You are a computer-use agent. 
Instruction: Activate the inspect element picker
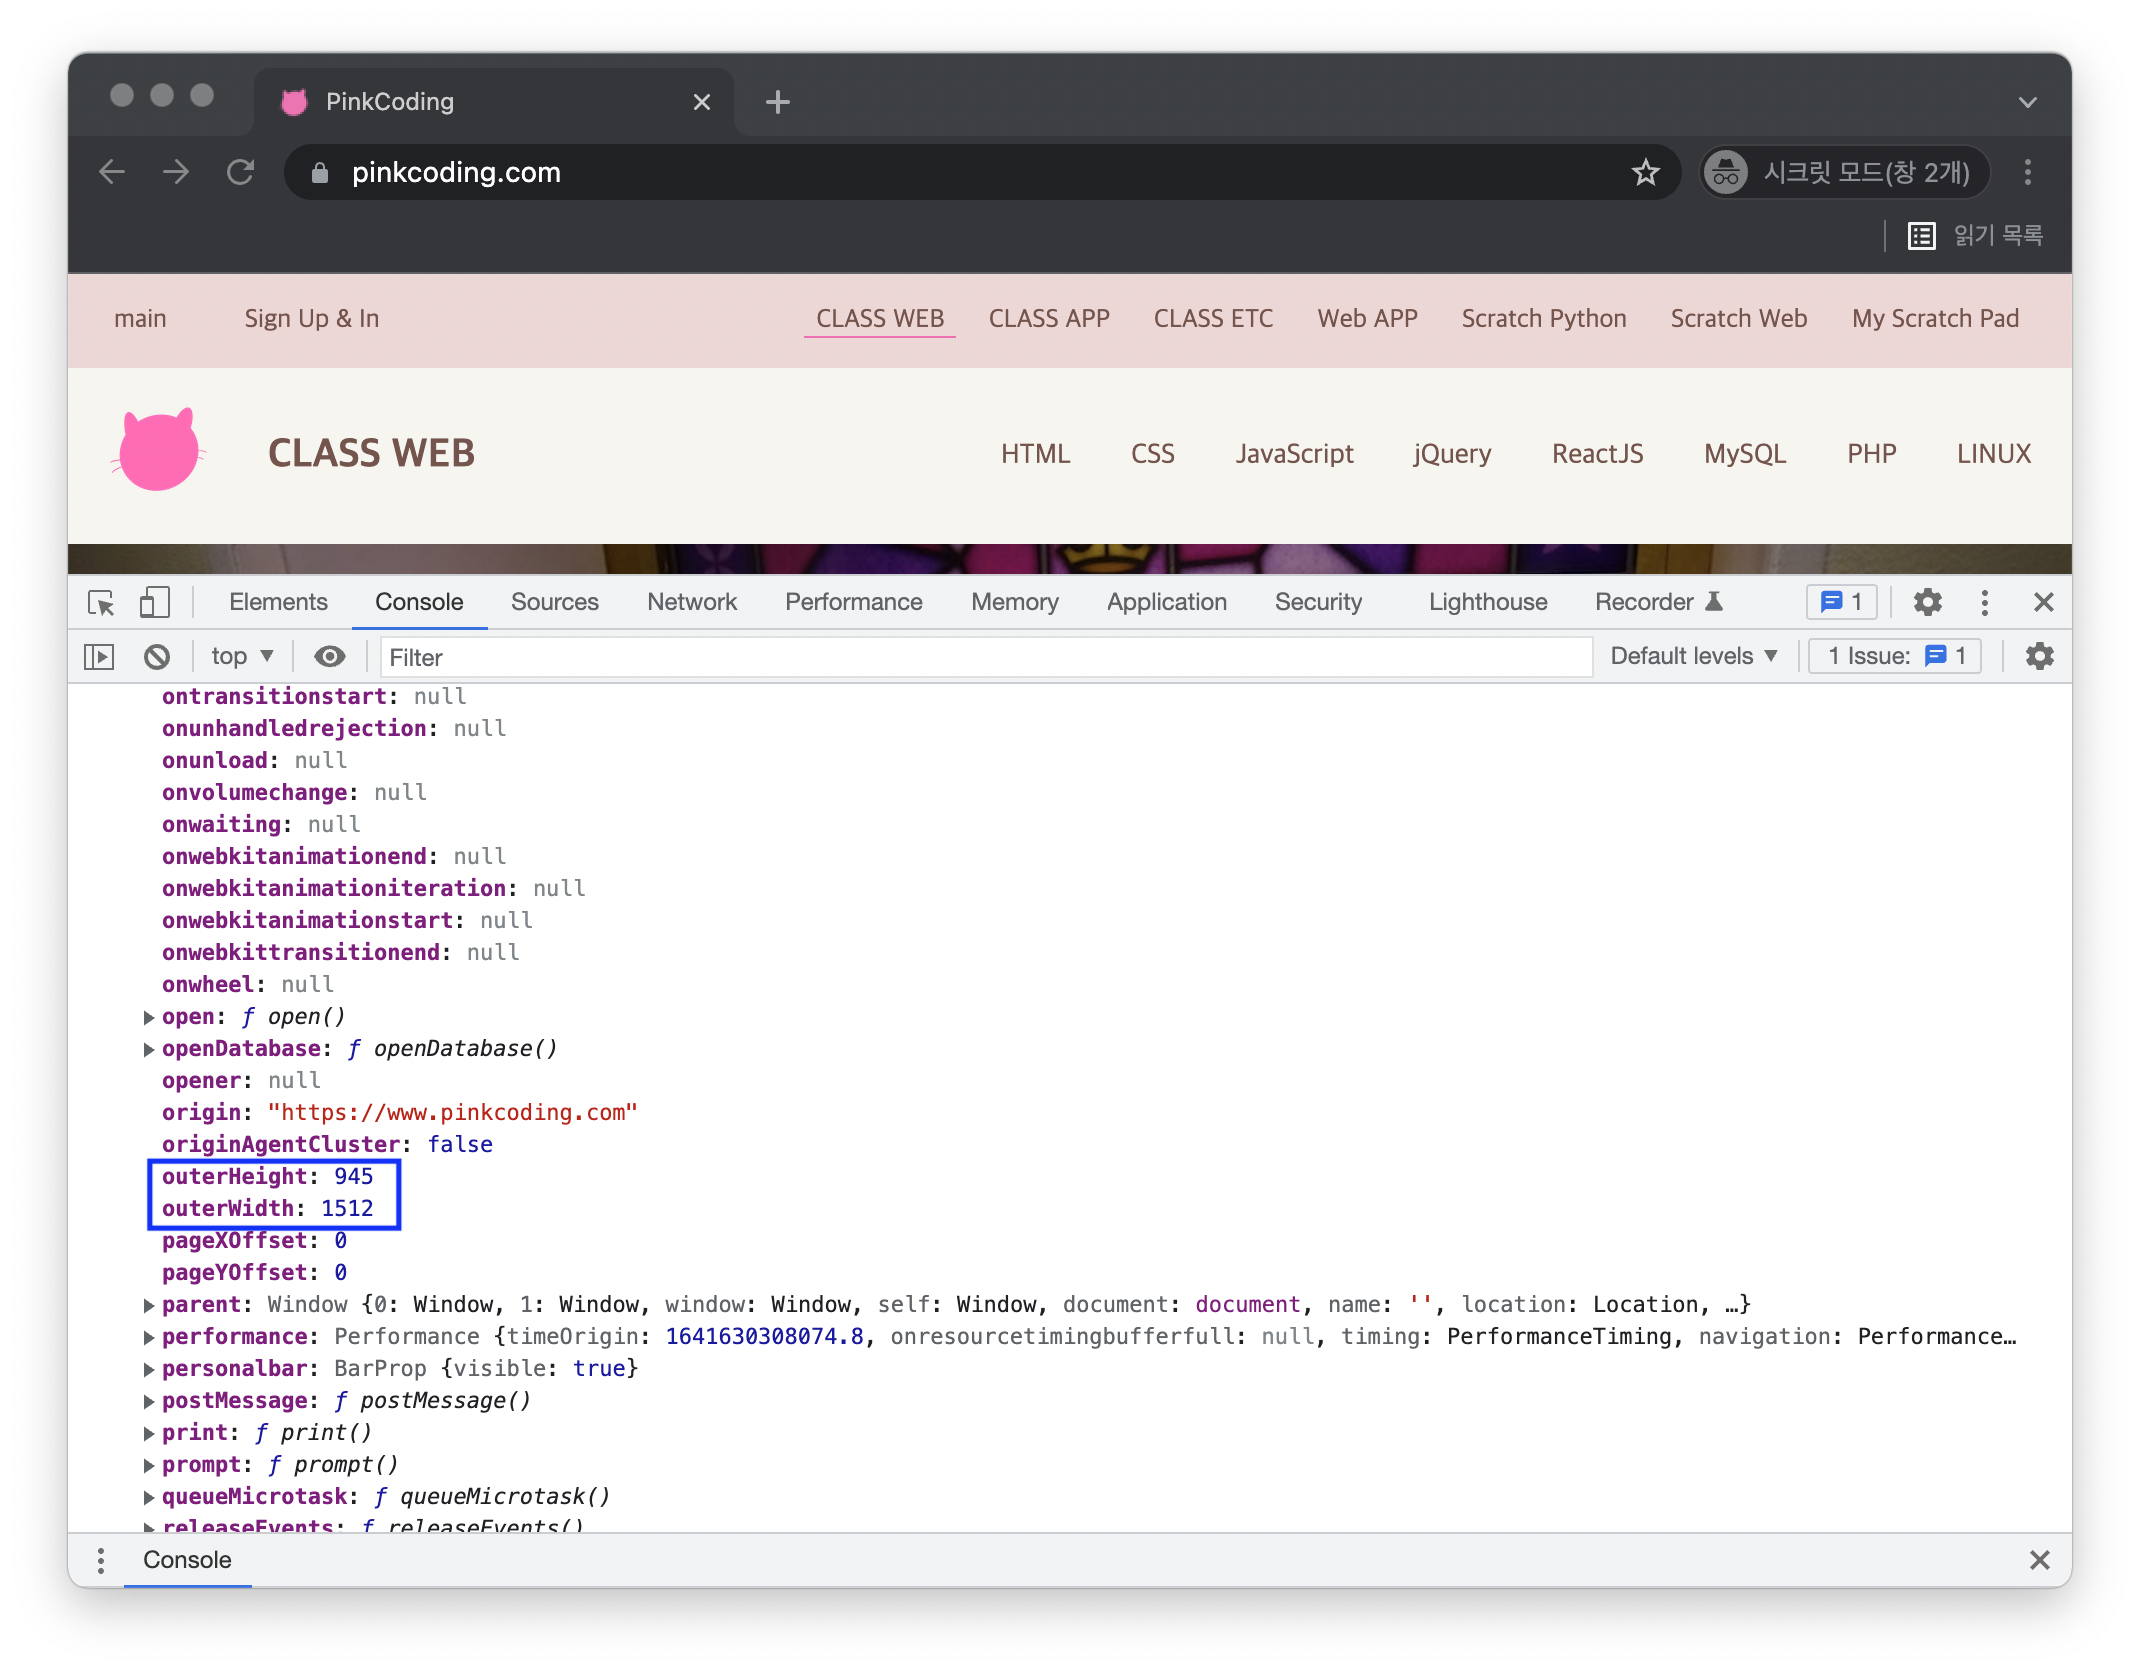point(101,602)
